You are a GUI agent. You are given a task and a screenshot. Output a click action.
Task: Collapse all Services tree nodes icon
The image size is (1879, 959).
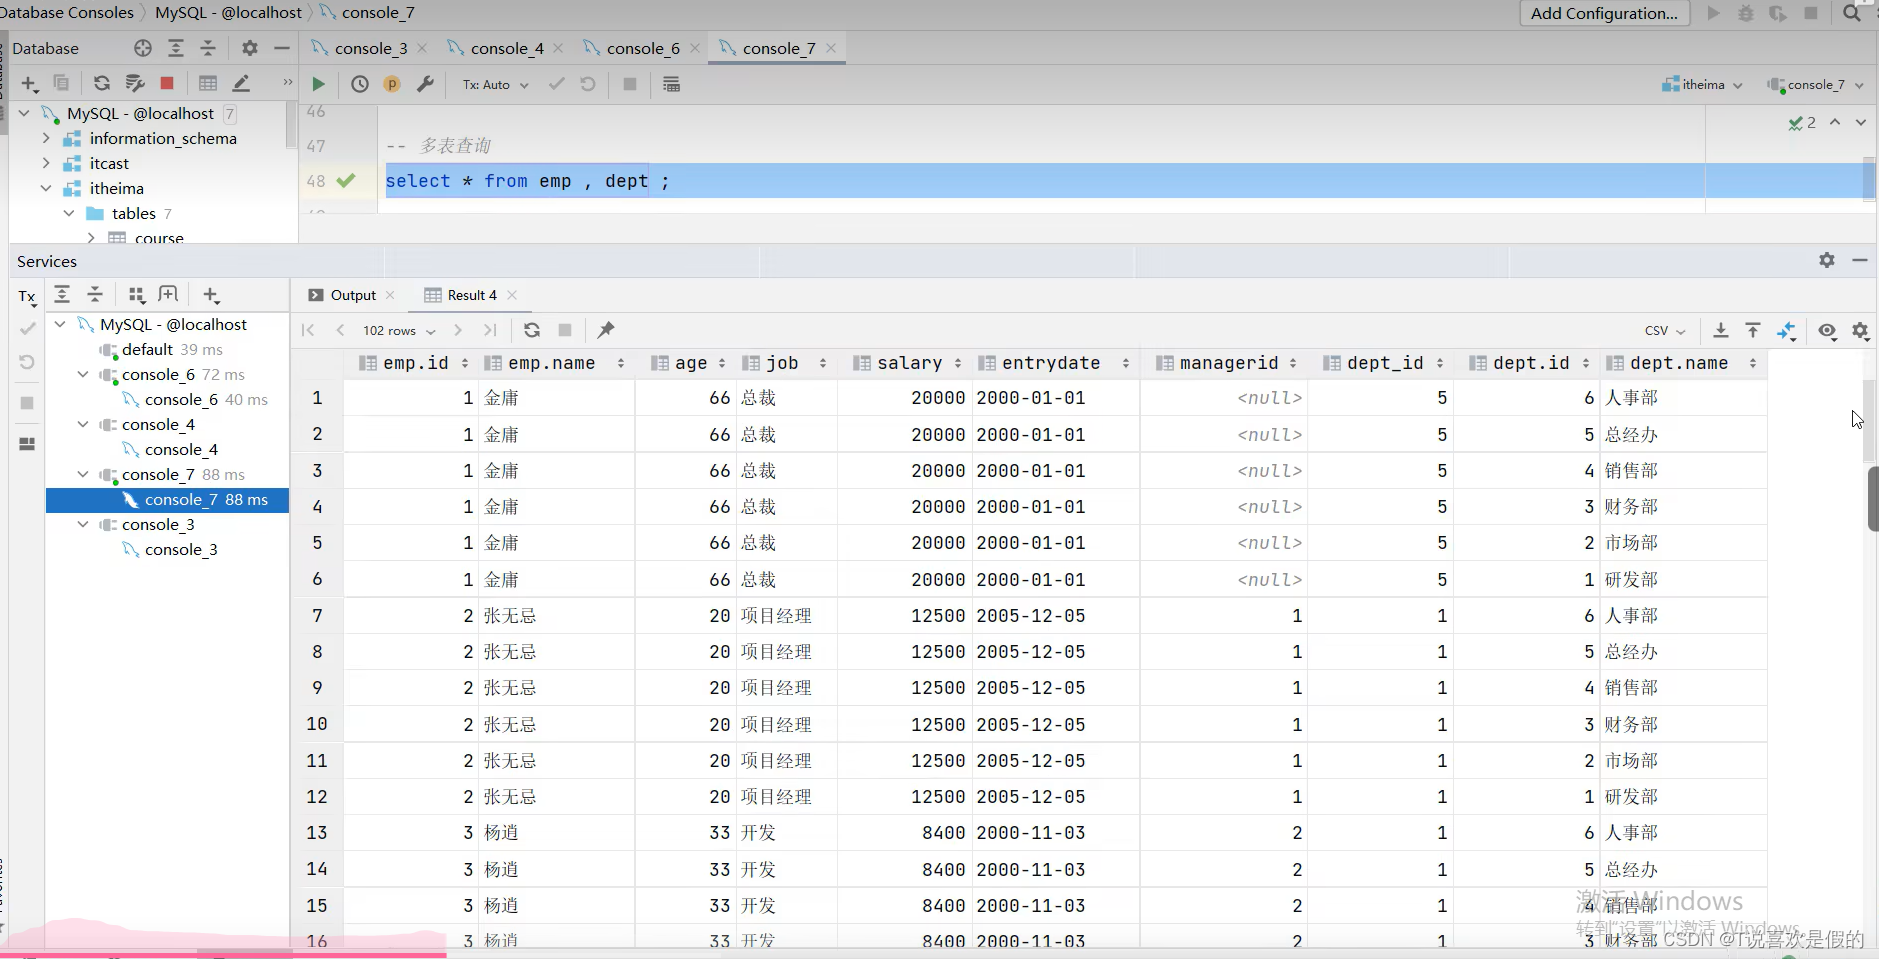click(x=95, y=295)
